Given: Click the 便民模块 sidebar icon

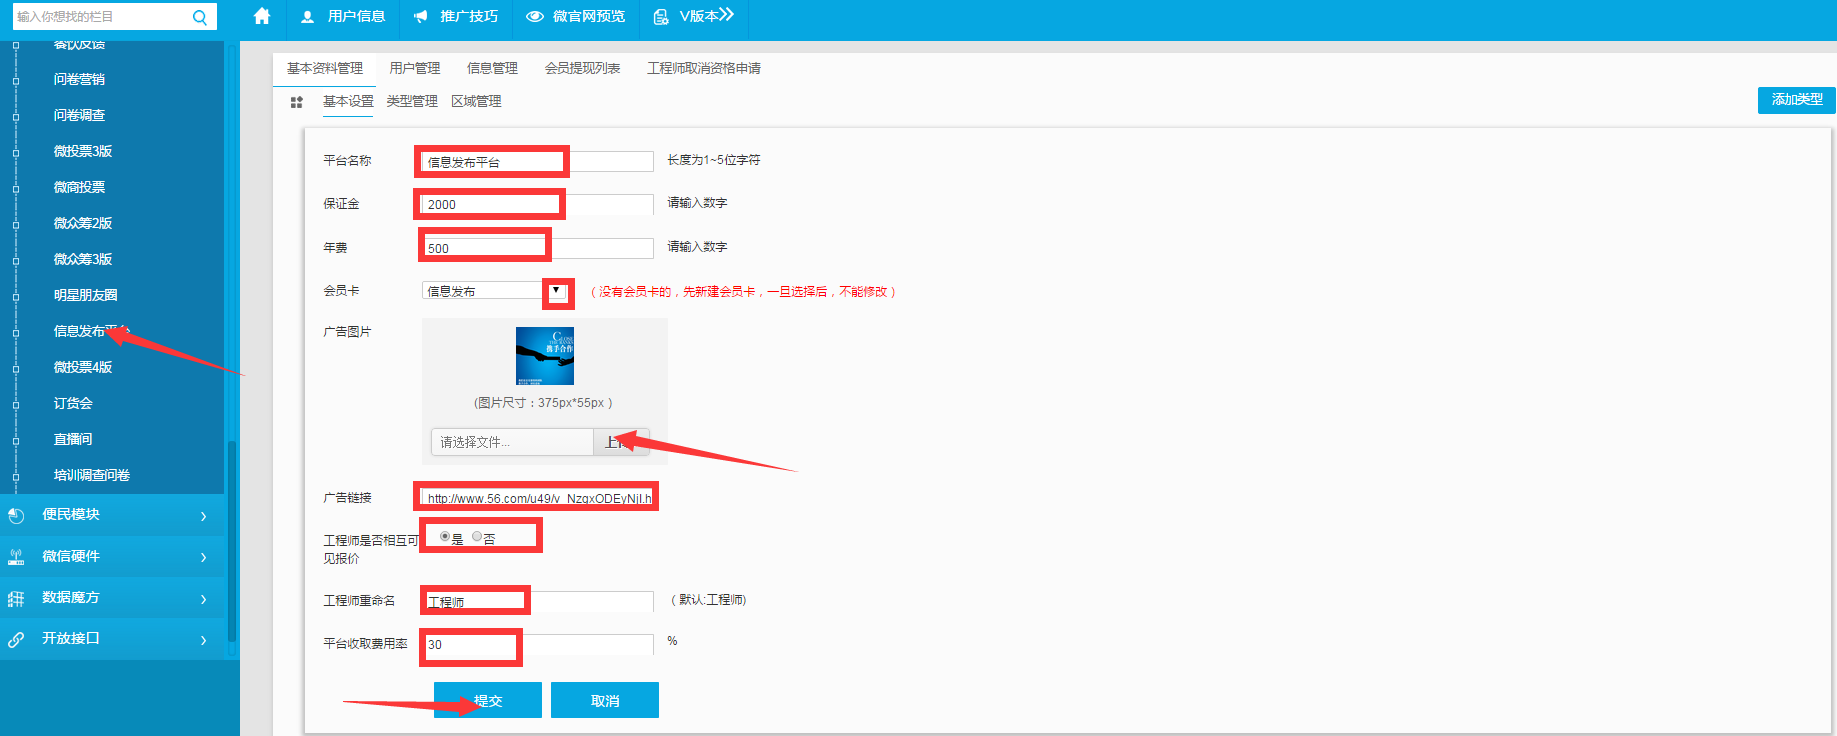Looking at the screenshot, I should point(16,516).
